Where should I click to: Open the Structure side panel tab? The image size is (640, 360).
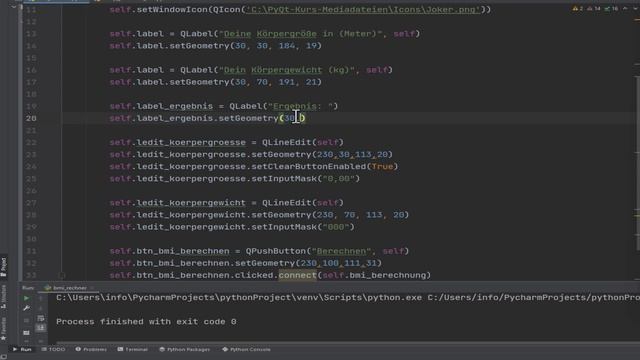click(x=4, y=297)
